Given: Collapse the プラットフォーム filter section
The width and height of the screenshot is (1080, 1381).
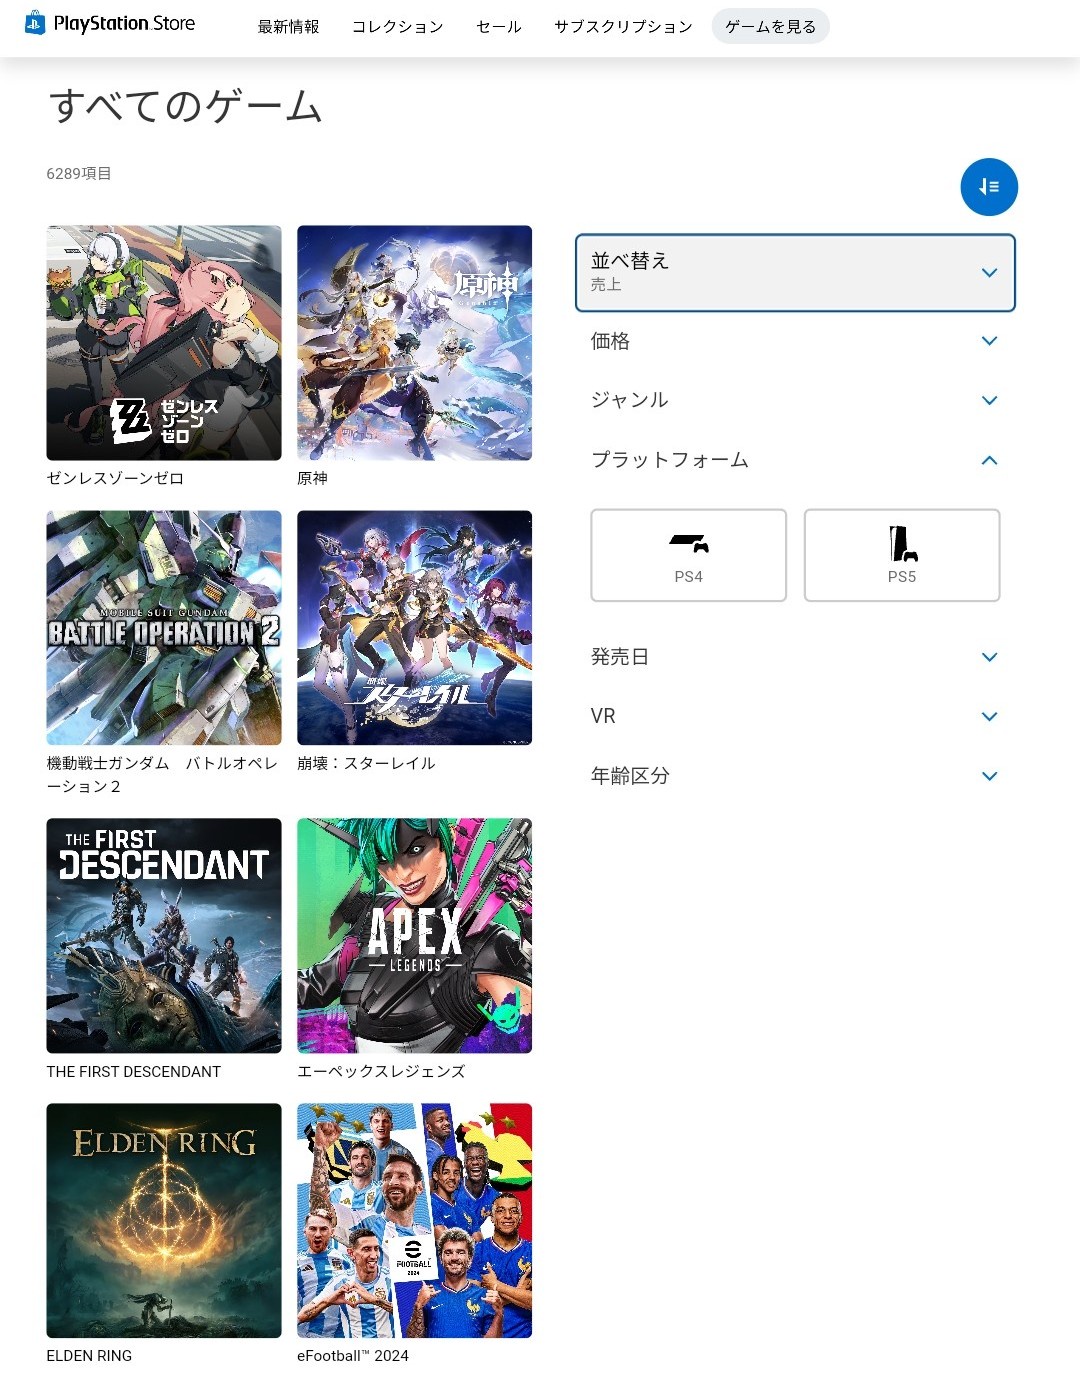Looking at the screenshot, I should click(795, 460).
